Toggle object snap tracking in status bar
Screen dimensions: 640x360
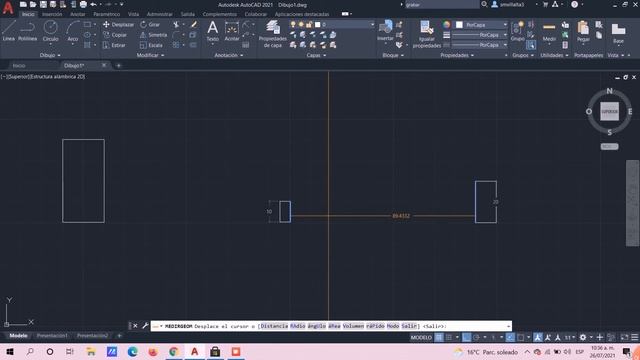[510, 337]
